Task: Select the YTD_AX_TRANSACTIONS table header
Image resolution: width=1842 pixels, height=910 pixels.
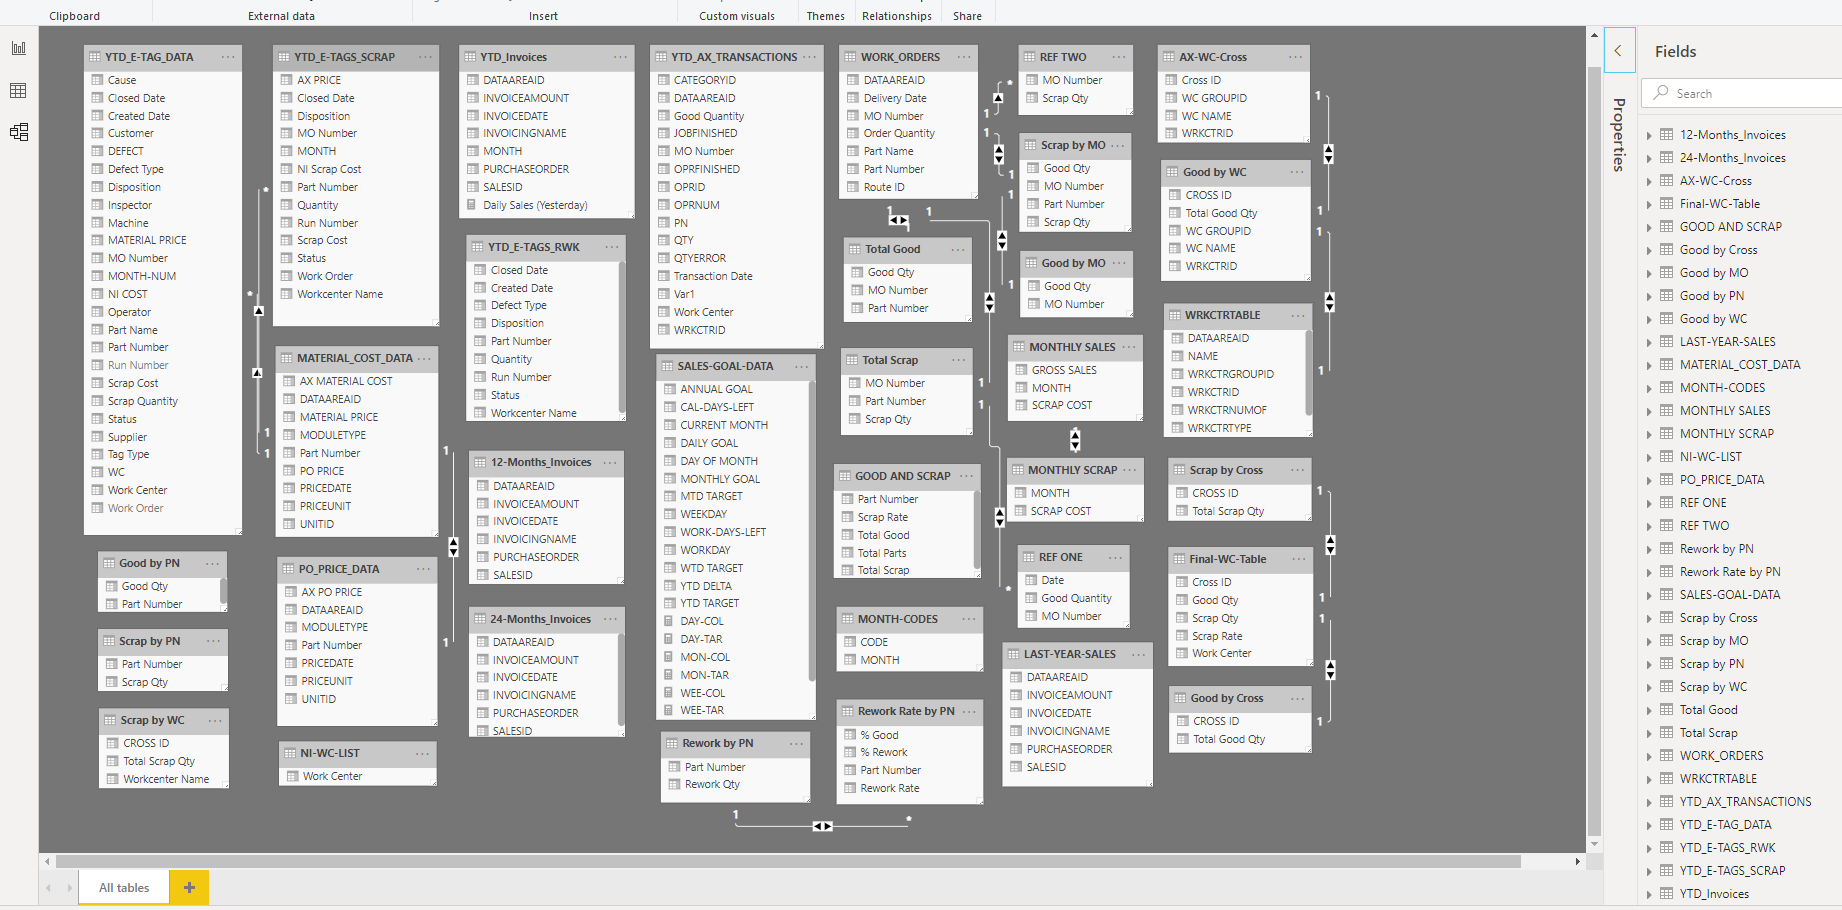Action: point(736,57)
